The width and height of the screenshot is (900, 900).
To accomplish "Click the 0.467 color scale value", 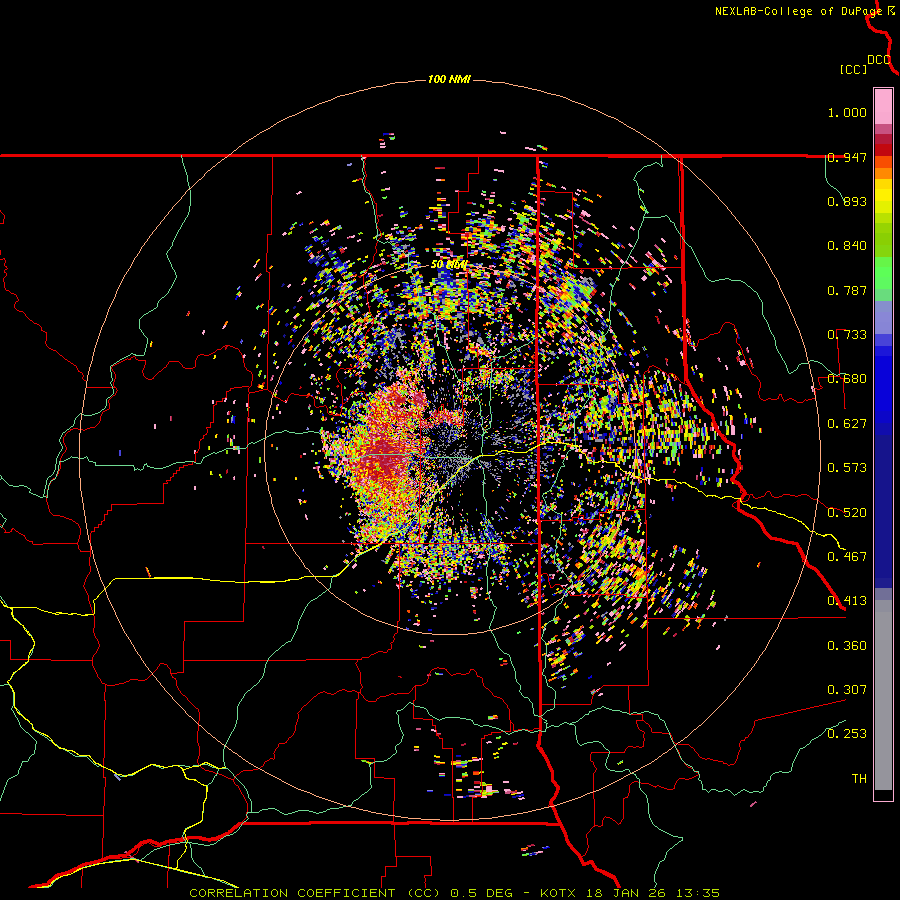I will 847,557.
